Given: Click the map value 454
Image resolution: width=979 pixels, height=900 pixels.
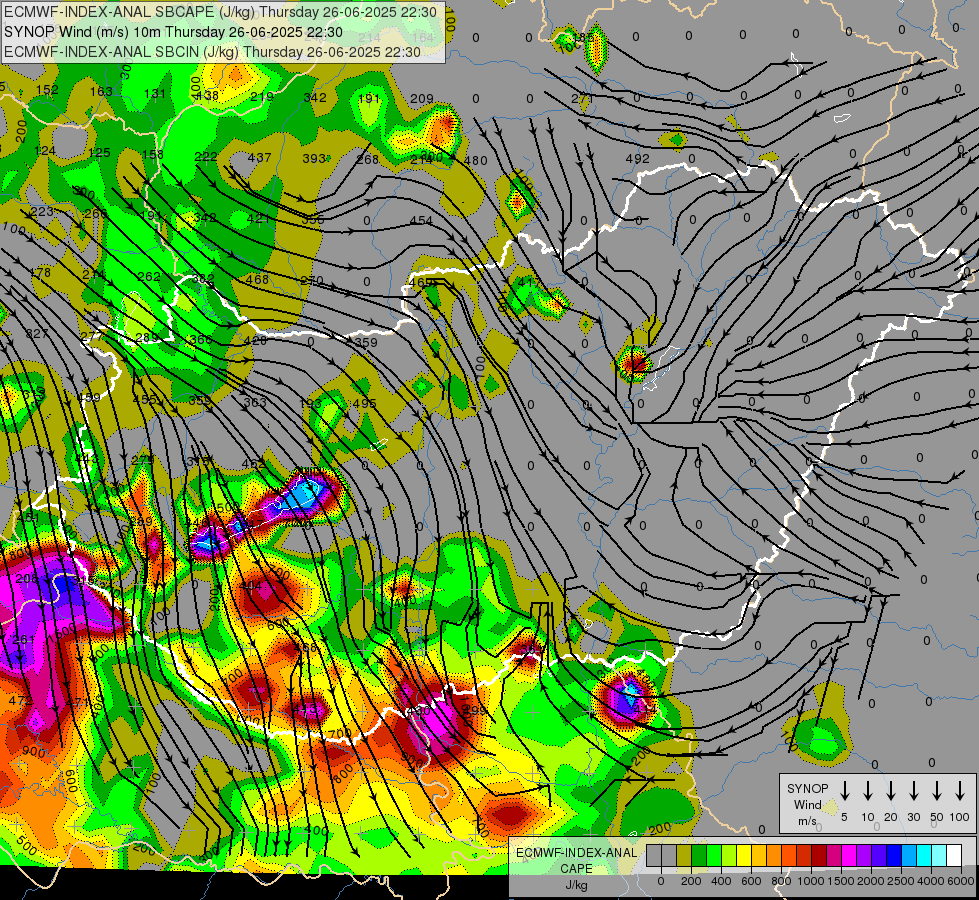Looking at the screenshot, I should click(421, 220).
